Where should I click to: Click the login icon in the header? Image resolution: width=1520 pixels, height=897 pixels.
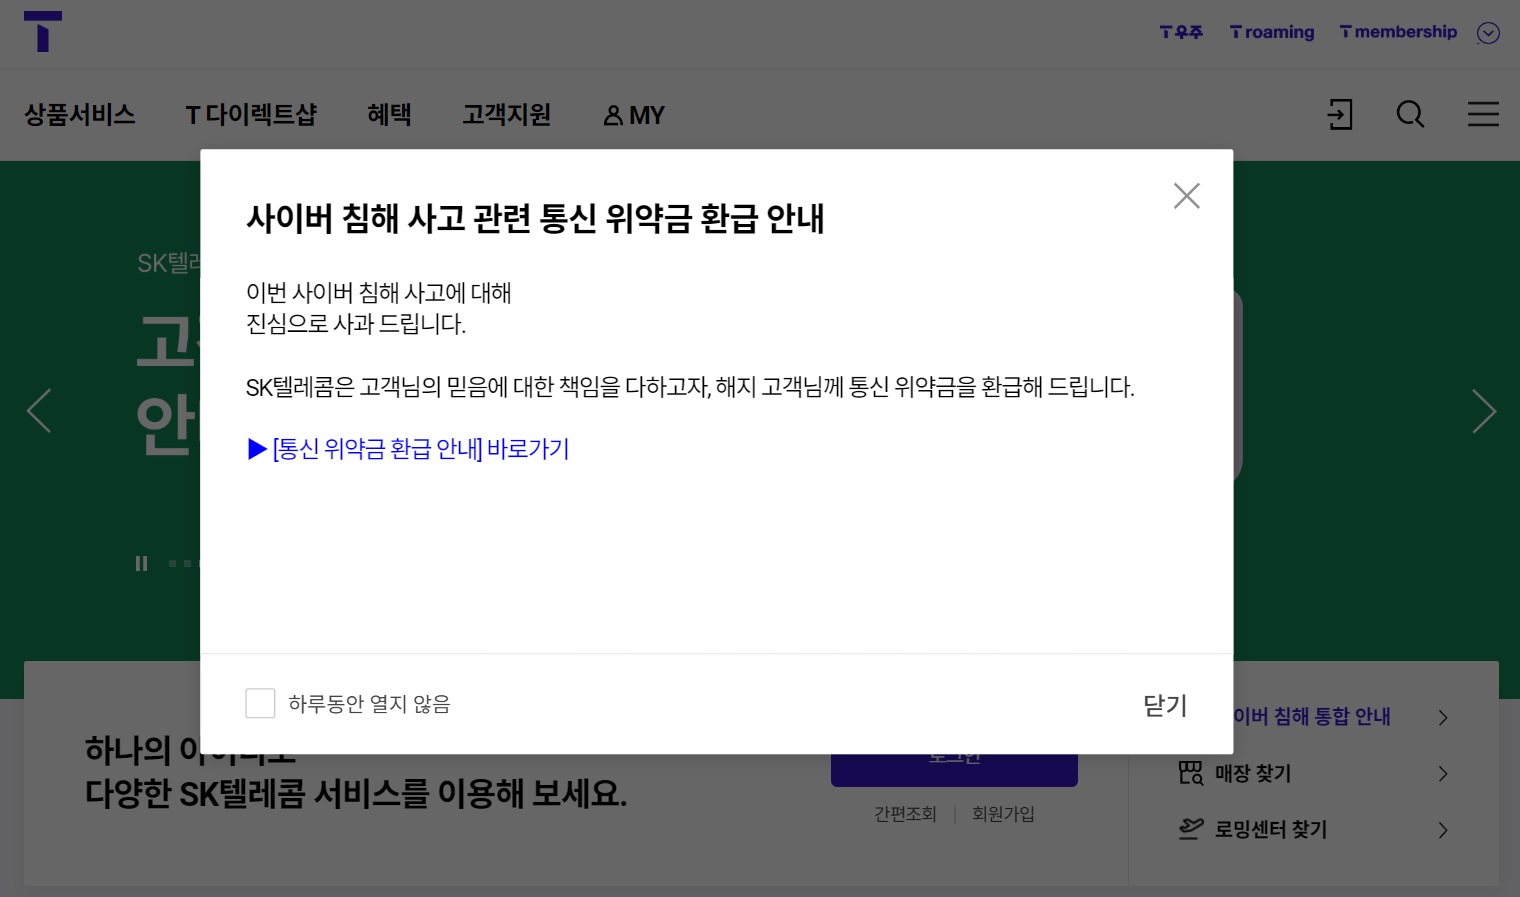[x=1339, y=114]
